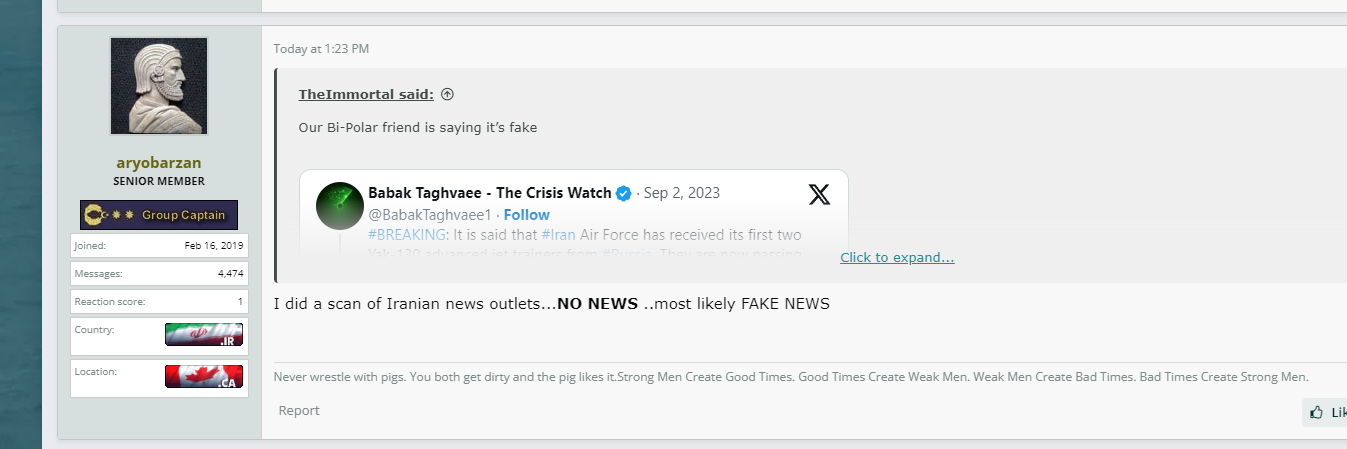The image size is (1347, 449).
Task: Click Babak Taghvaee's green profile picture
Action: 340,206
